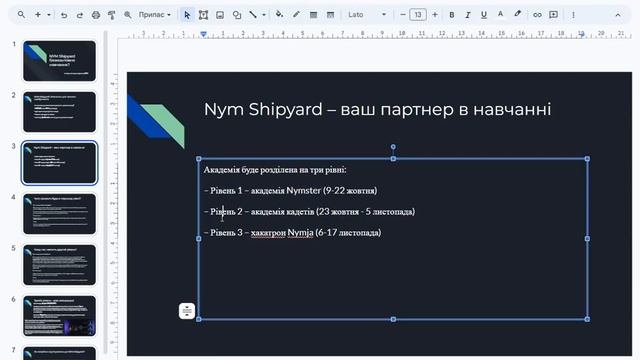Redo the last action
The width and height of the screenshot is (640, 360).
pos(80,15)
